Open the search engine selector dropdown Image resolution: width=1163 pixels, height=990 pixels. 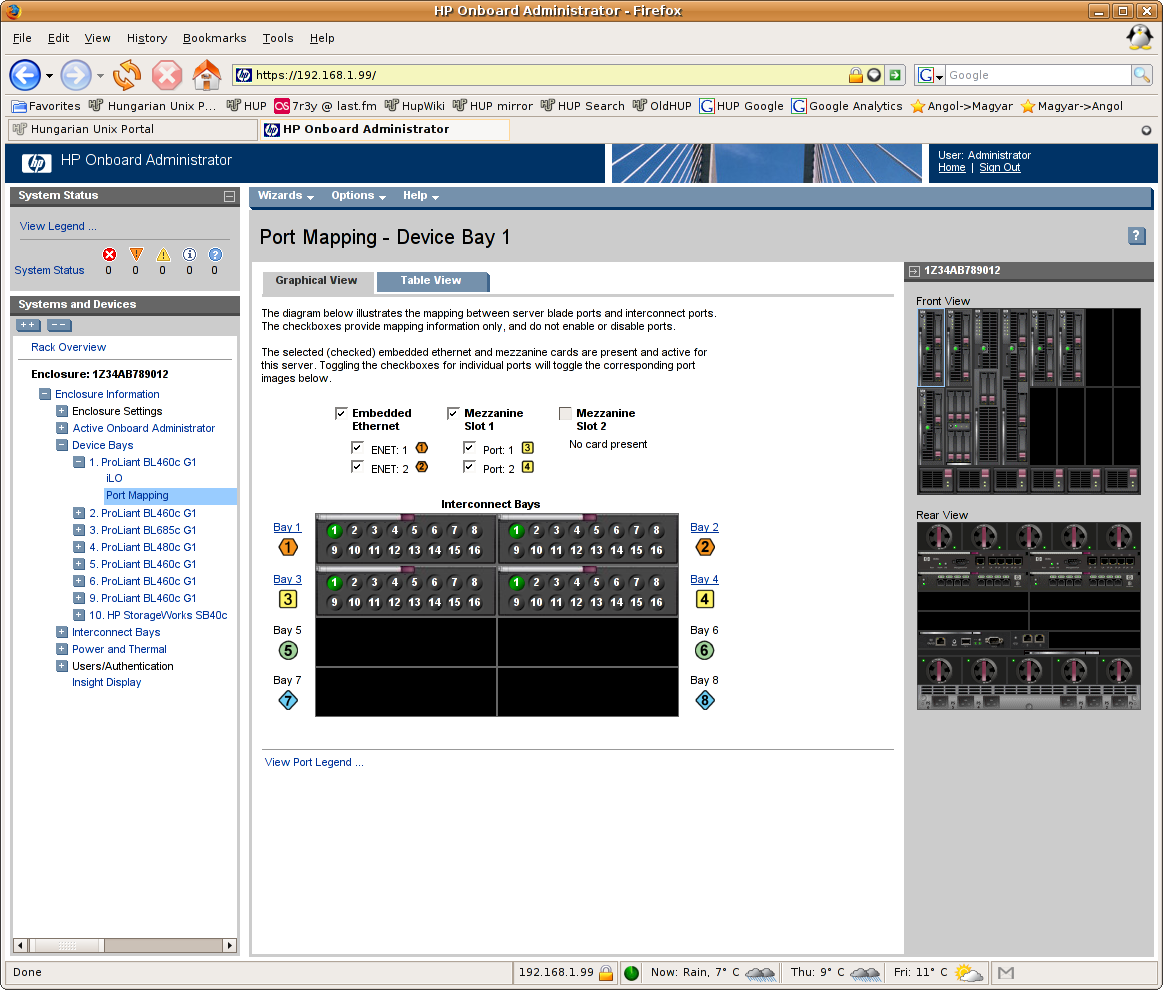[x=931, y=75]
